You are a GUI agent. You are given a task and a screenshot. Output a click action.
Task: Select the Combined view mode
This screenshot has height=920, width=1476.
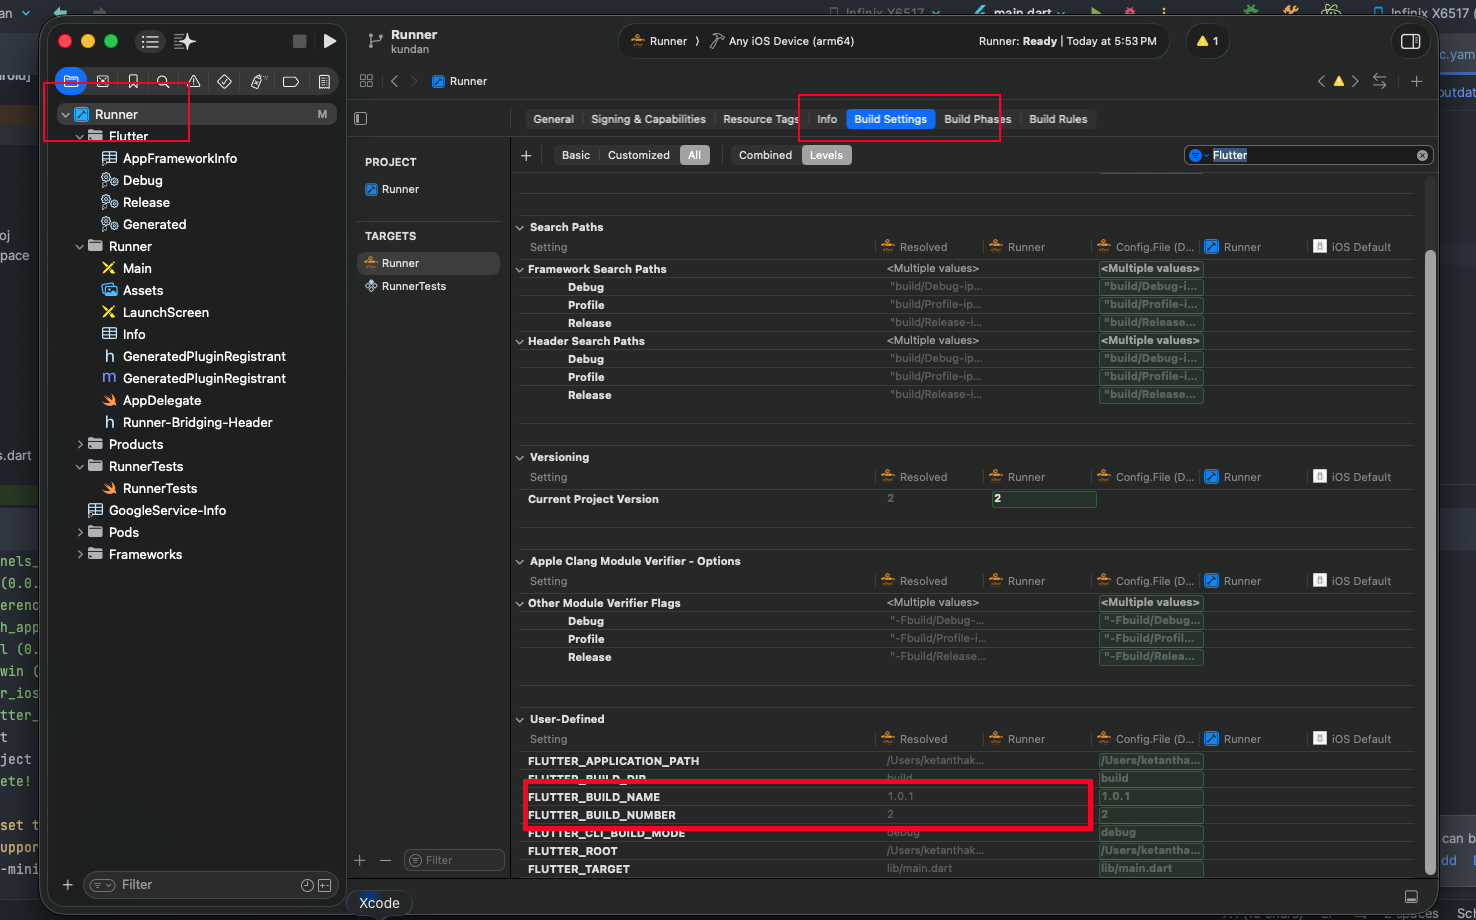(765, 155)
